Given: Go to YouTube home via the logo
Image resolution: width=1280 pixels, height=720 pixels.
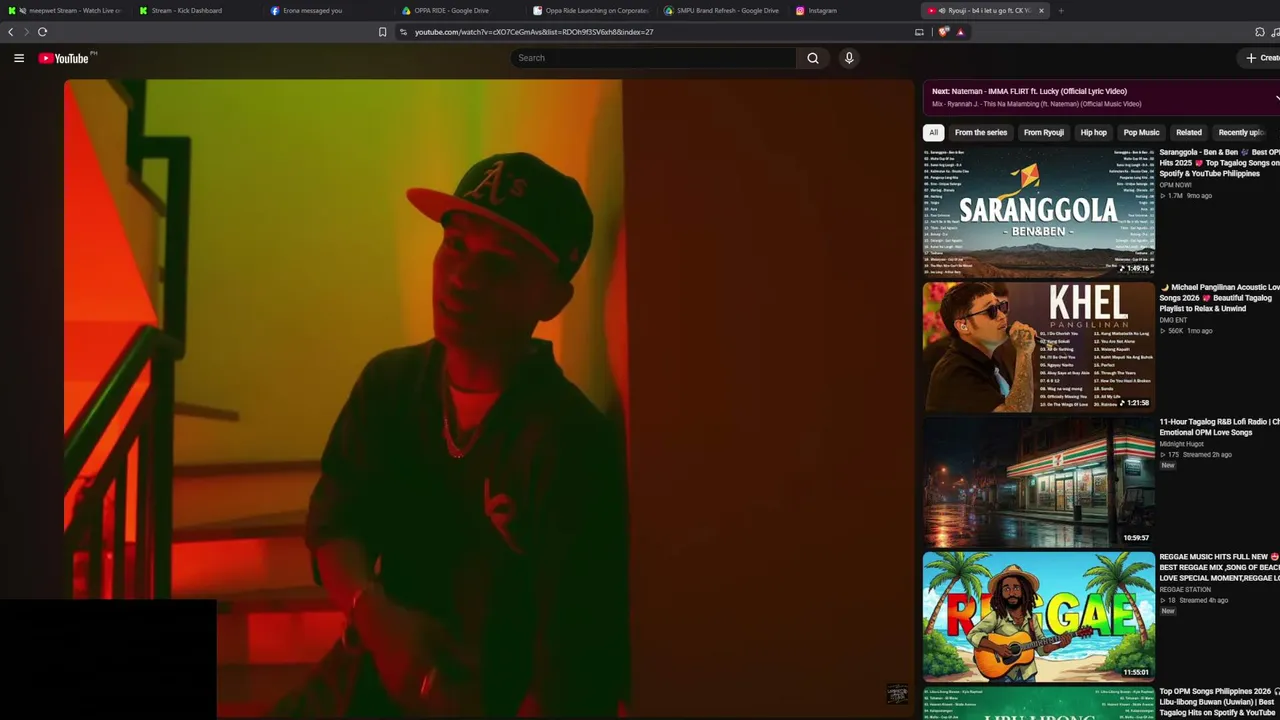Looking at the screenshot, I should 64,58.
